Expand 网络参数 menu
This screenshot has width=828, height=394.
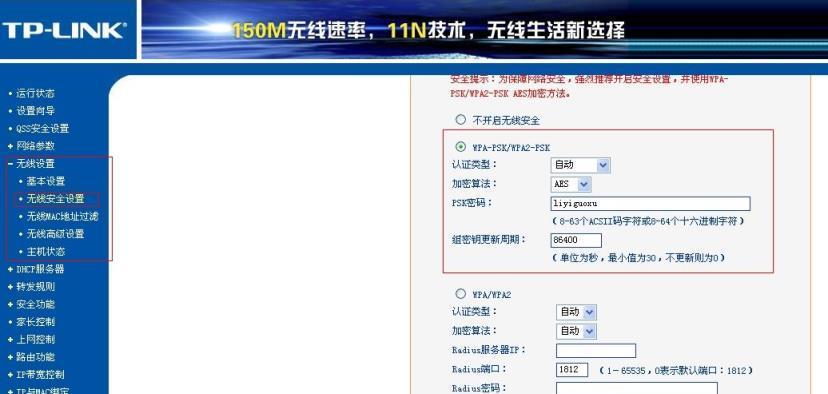point(35,146)
